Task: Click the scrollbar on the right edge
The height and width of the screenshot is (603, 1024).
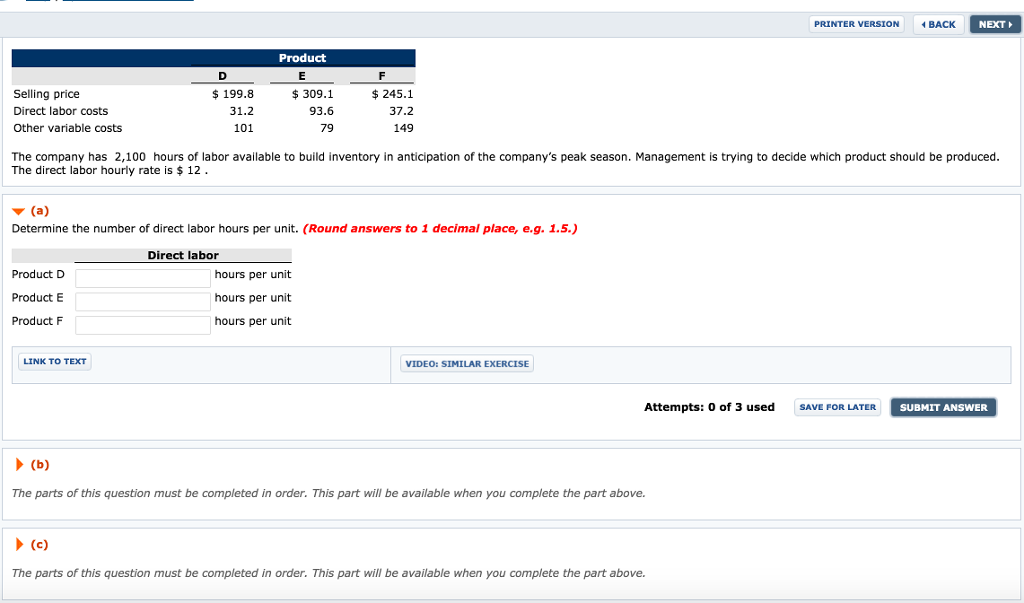Action: 1020,300
